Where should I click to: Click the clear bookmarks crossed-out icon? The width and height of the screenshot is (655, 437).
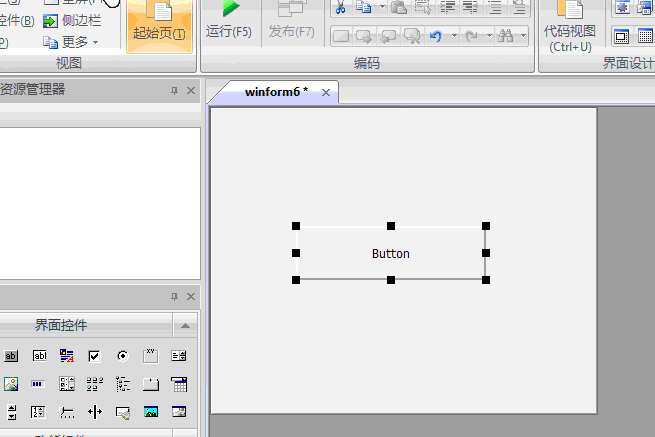coord(412,36)
